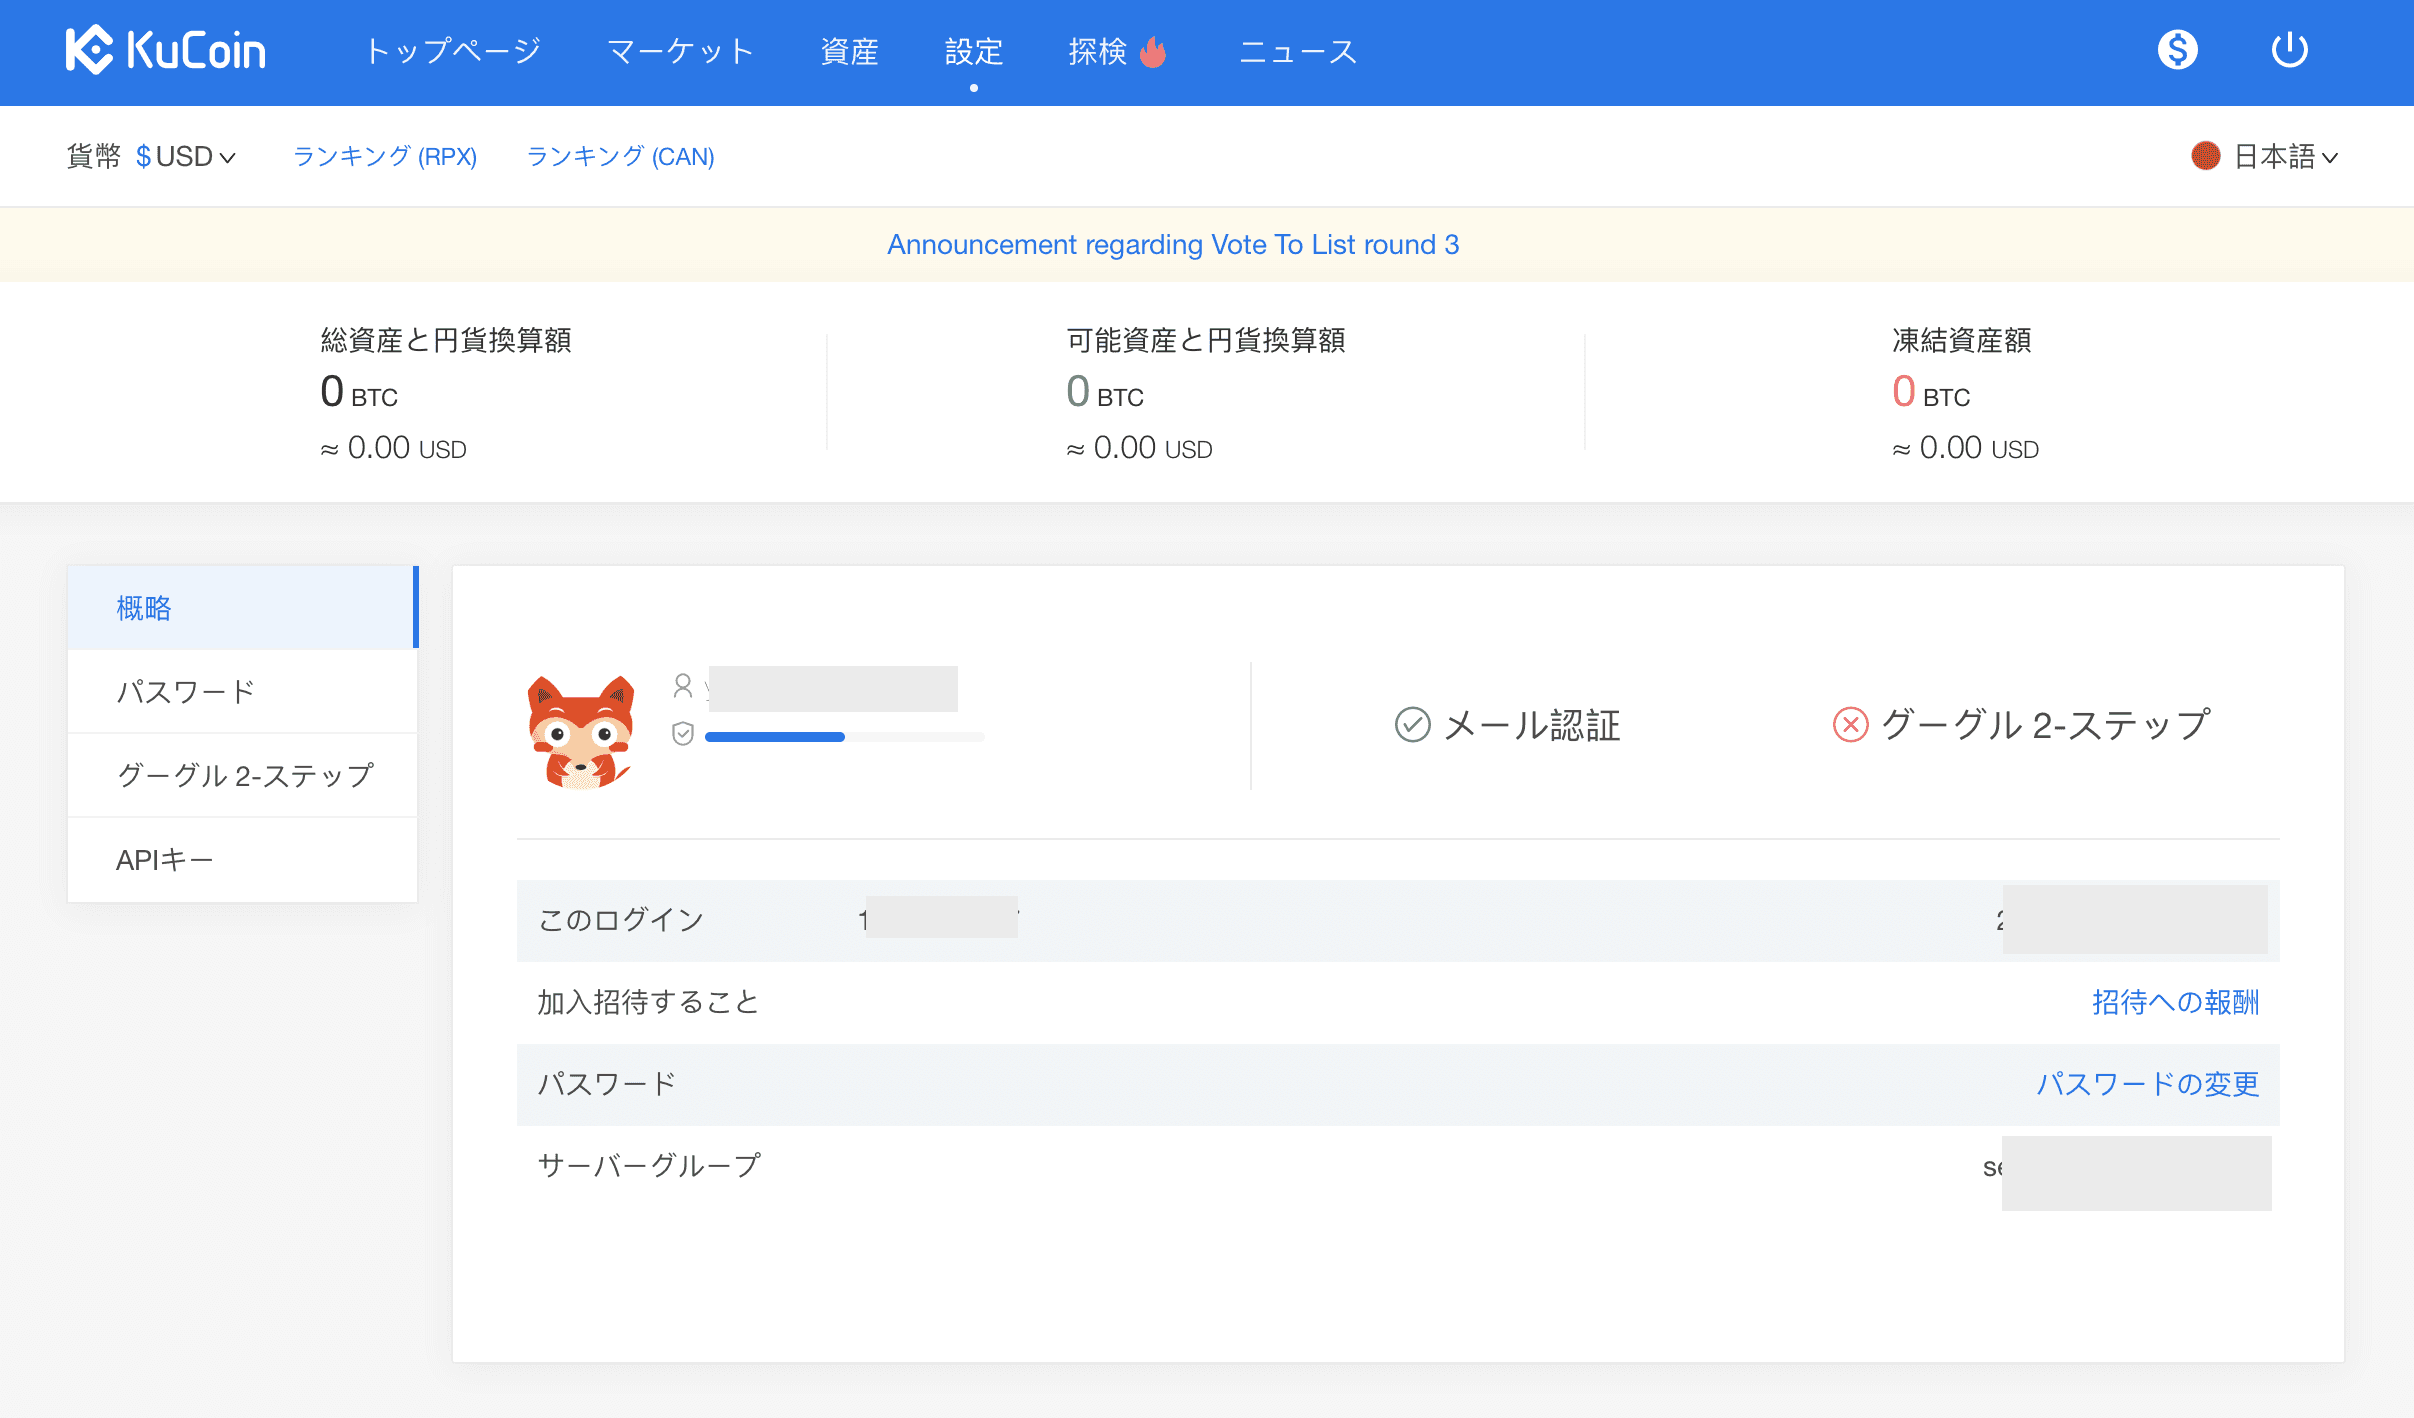This screenshot has width=2414, height=1418.
Task: Go to マーケット in the navigation bar
Action: pyautogui.click(x=680, y=52)
